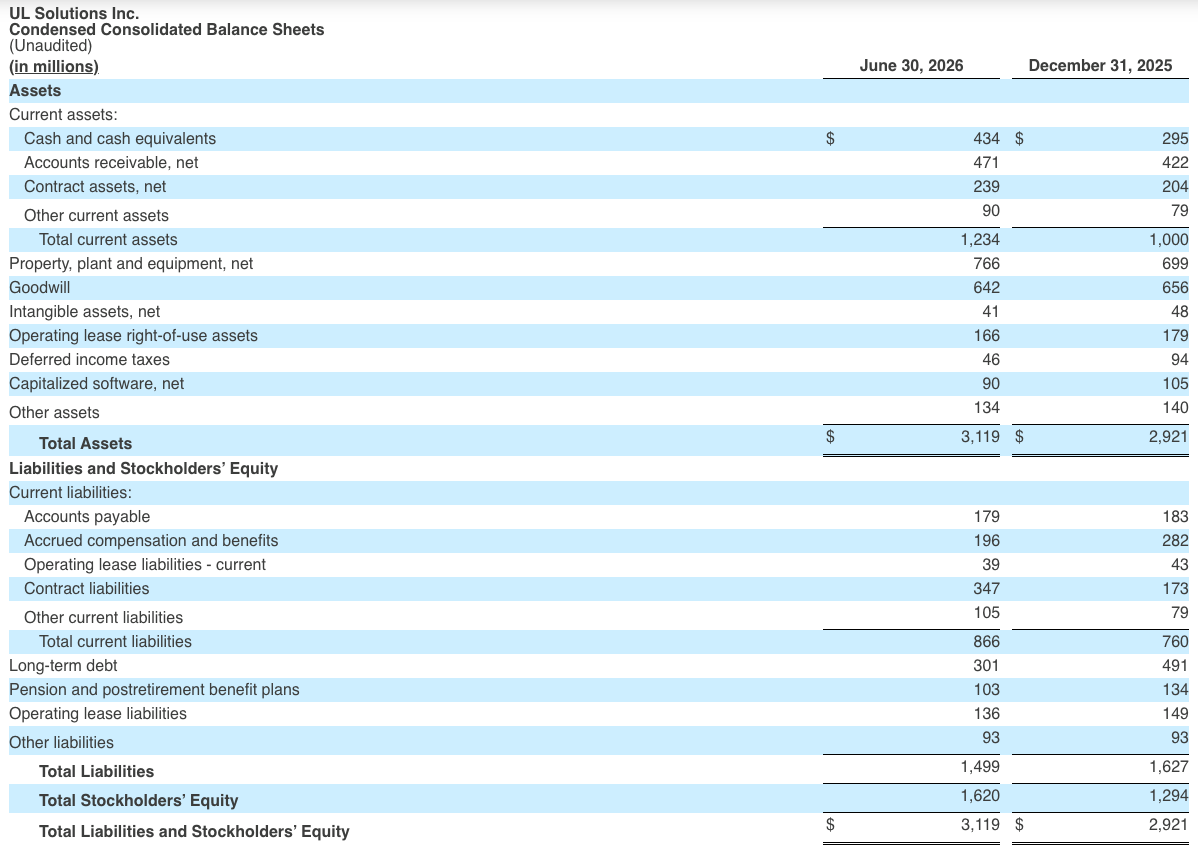Viewport: 1198px width, 850px height.
Task: Click intangible assets value 41
Action: [x=991, y=312]
